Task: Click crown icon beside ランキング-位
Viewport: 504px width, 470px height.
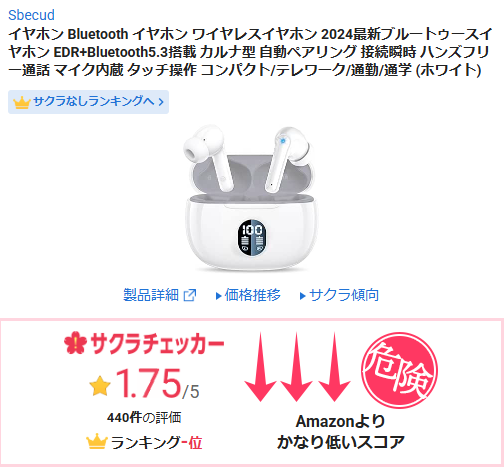Action: 97,442
